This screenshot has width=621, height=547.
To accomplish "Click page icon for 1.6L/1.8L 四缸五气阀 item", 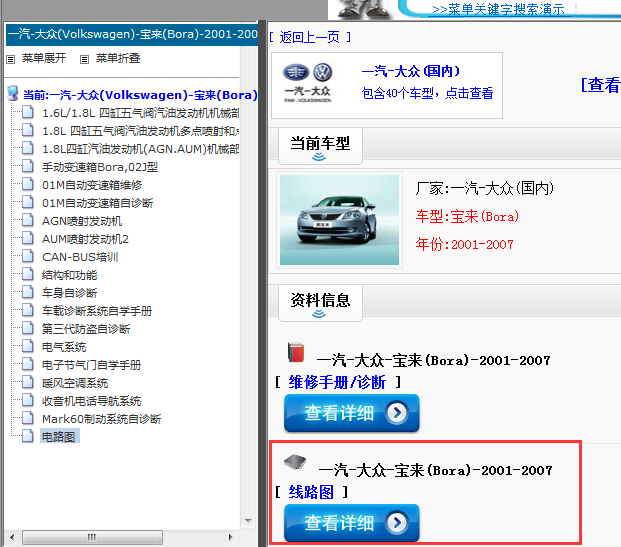I will pos(28,112).
